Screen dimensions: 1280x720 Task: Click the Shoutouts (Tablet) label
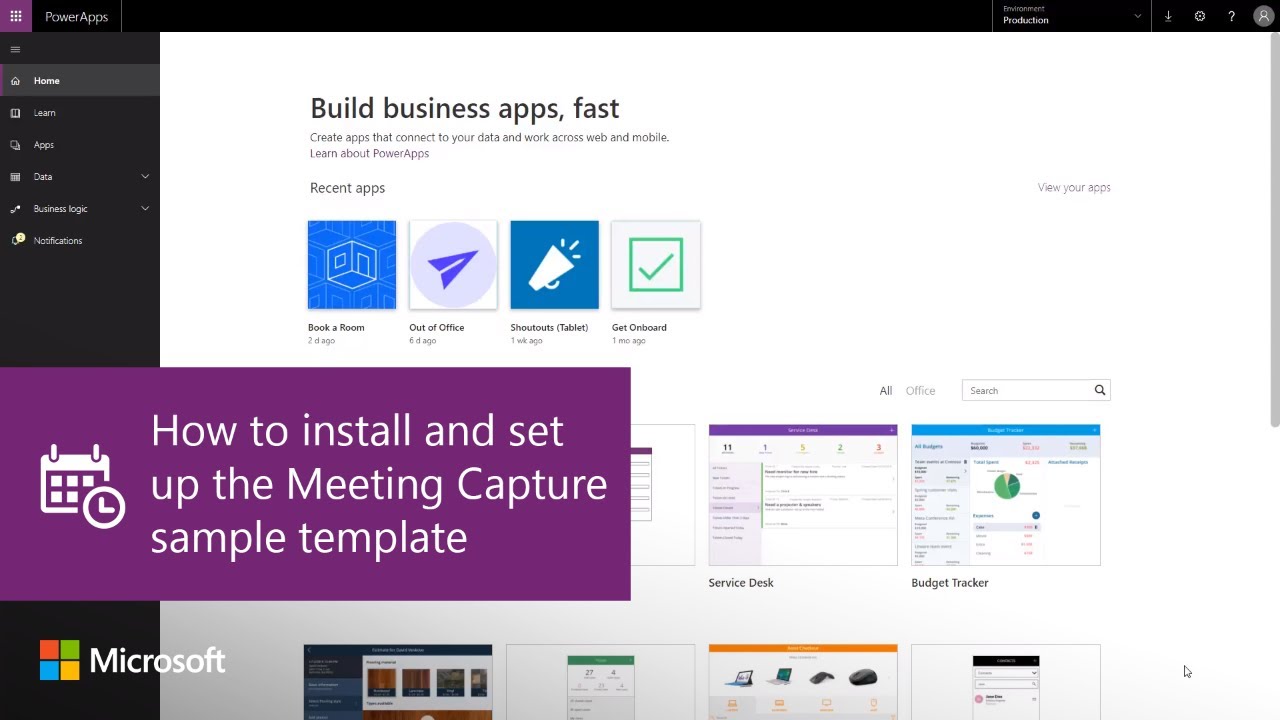click(x=549, y=327)
